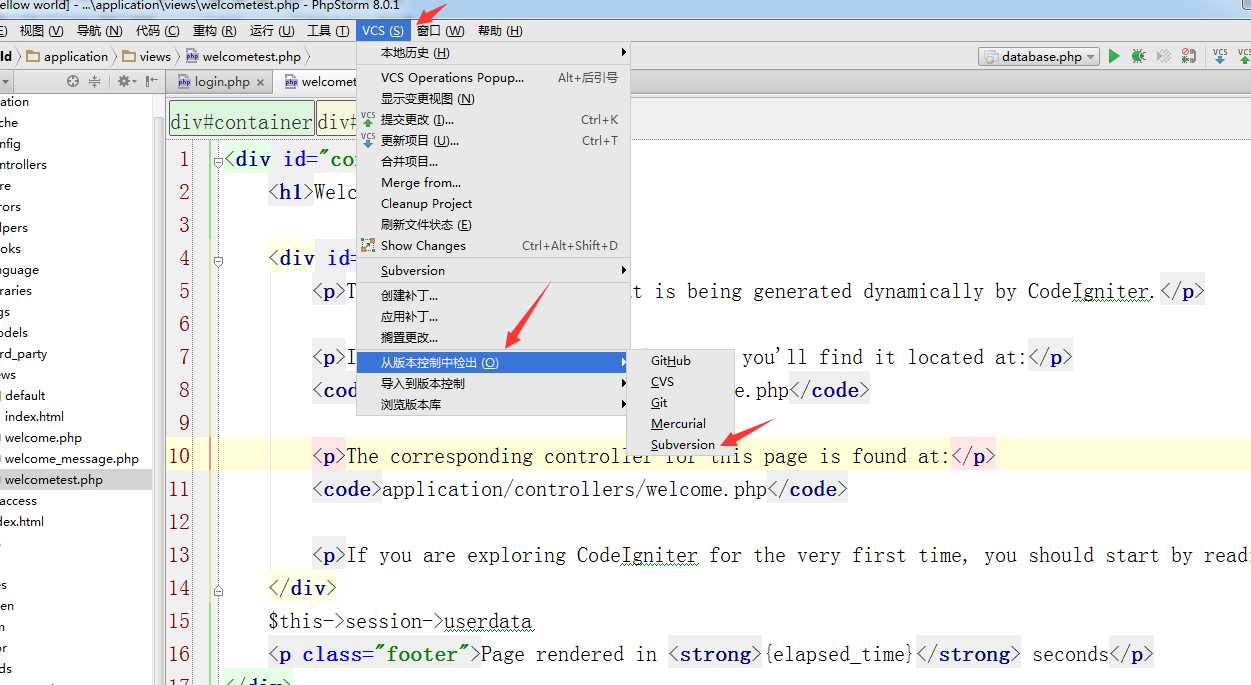Screen dimensions: 1251x685
Task: Toggle listening for debug connections icon
Action: pos(1188,57)
